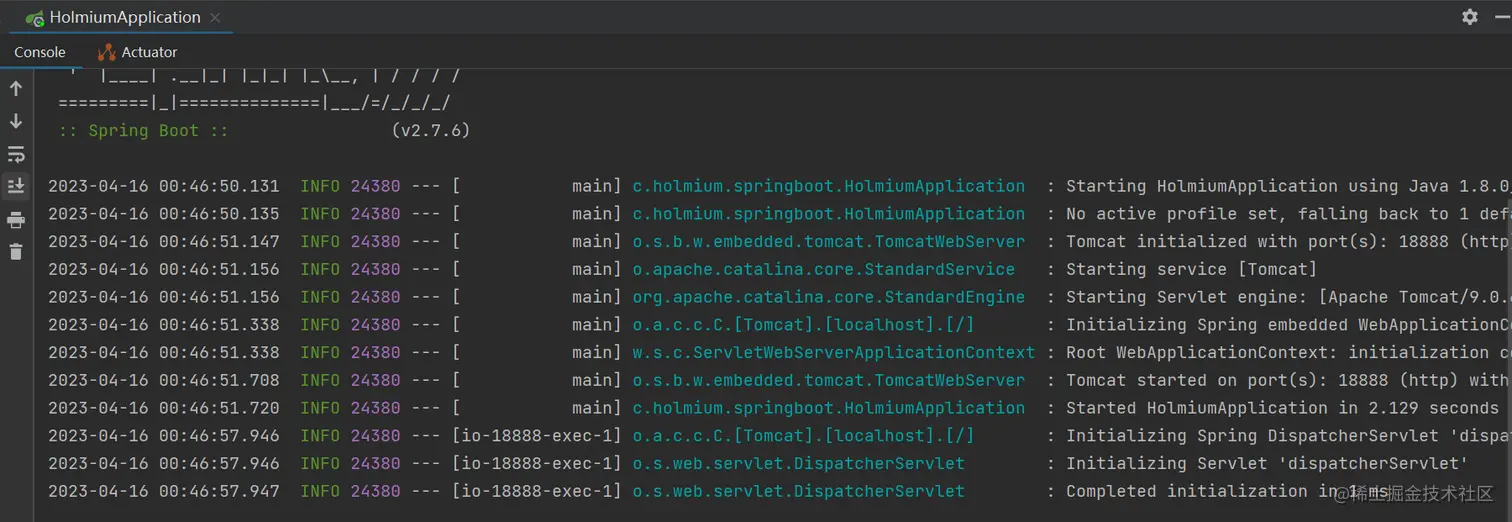Open the Run window settings gear
The width and height of the screenshot is (1512, 522).
(x=1469, y=17)
